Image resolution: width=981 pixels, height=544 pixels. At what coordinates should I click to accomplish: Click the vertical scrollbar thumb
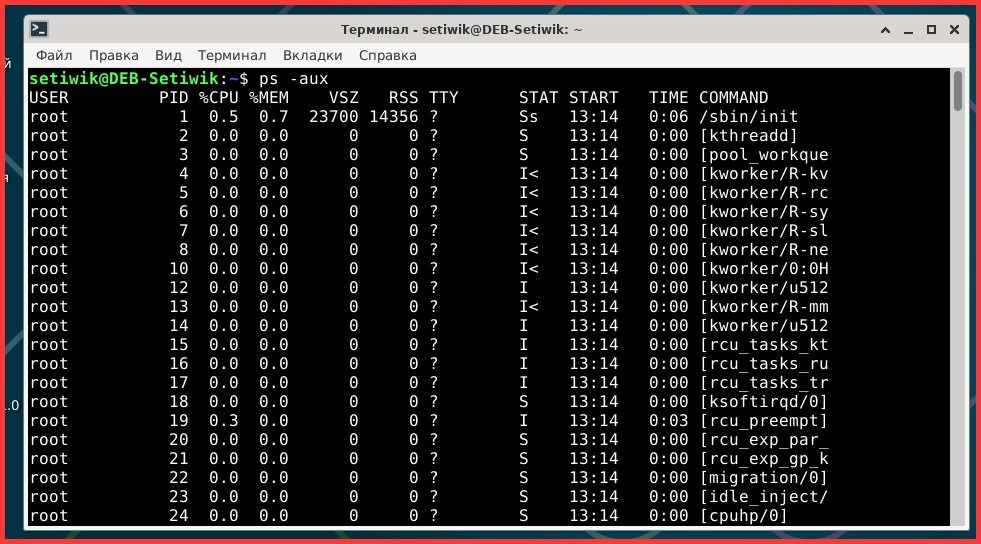(x=957, y=90)
